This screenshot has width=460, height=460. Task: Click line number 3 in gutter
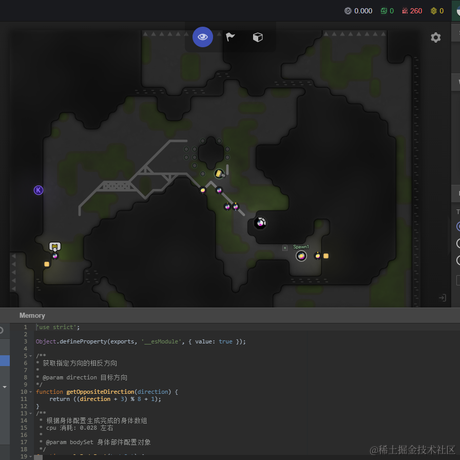[x=25, y=342]
